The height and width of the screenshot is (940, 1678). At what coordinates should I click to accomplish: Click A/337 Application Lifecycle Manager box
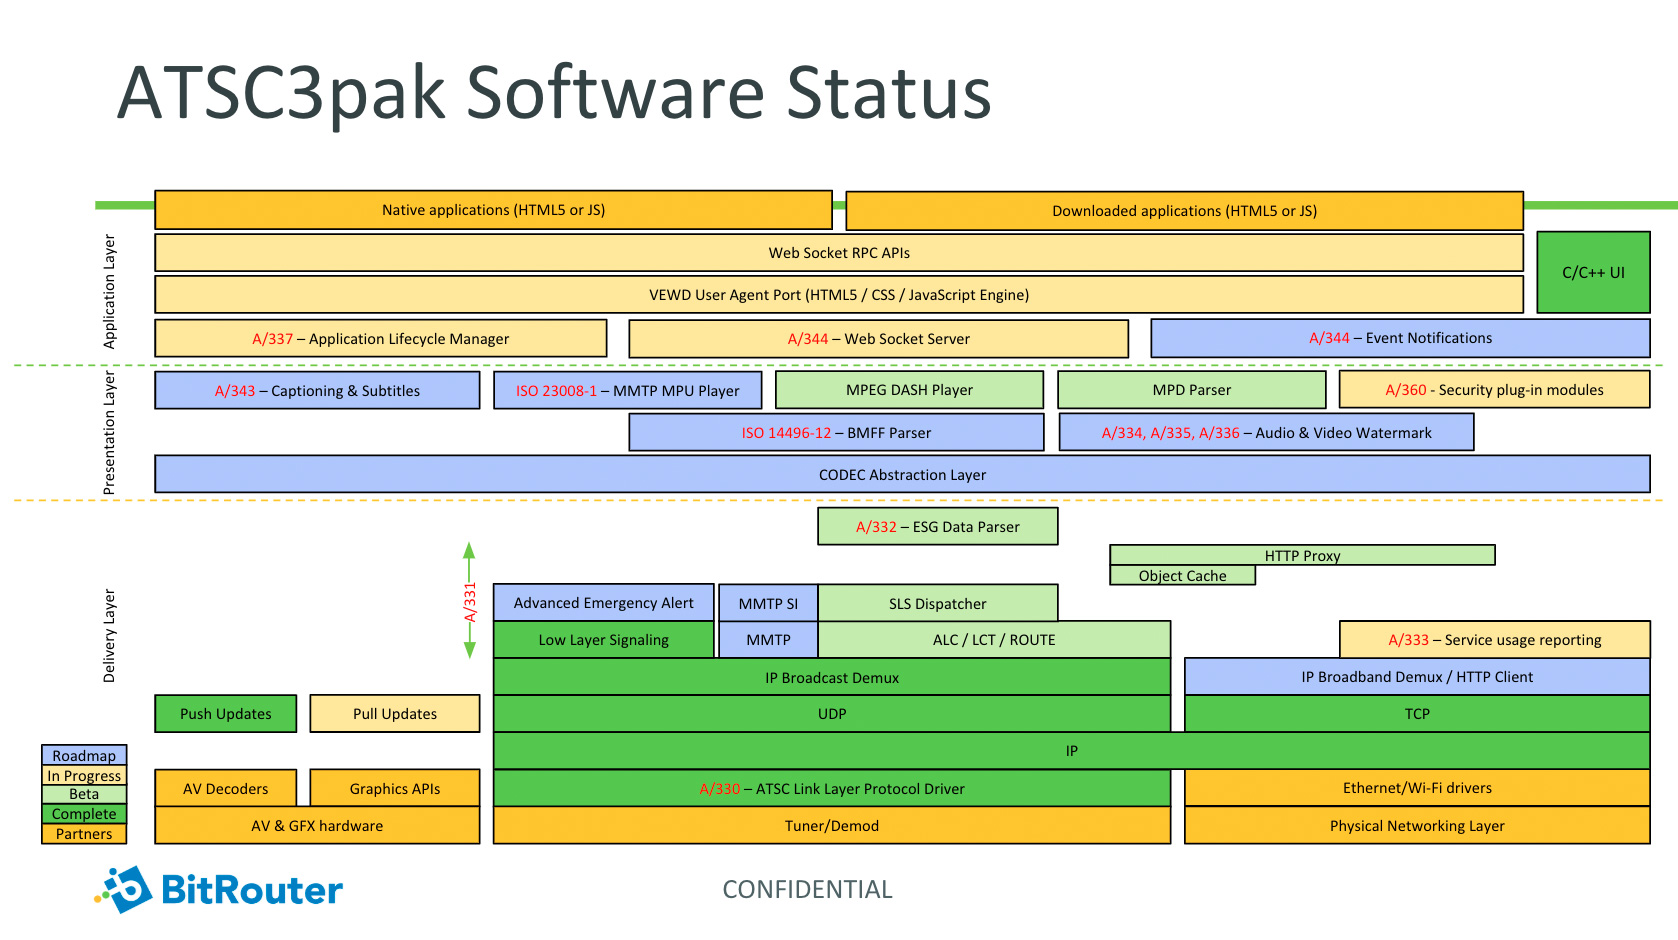point(381,339)
